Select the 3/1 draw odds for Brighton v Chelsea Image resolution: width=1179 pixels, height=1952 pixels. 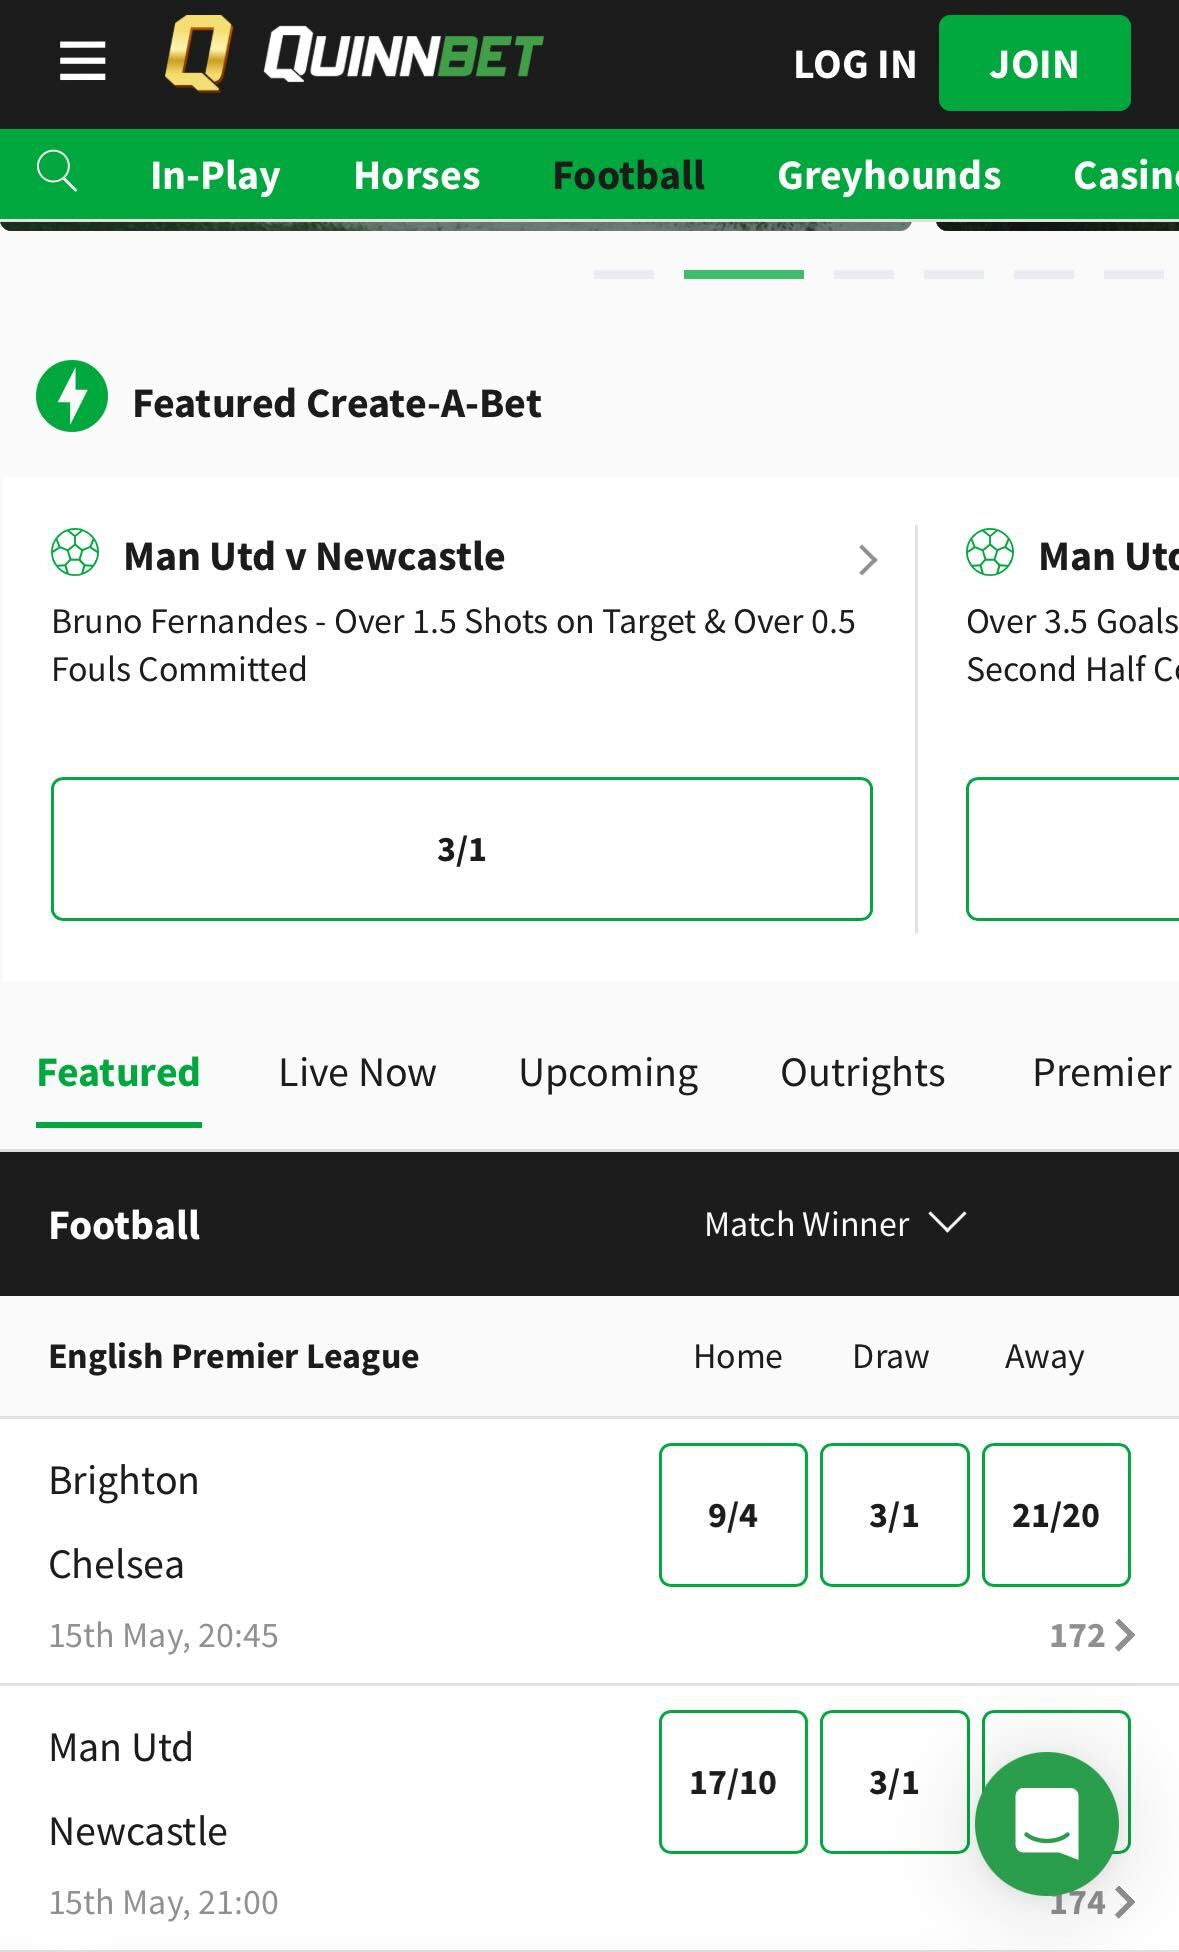894,1515
